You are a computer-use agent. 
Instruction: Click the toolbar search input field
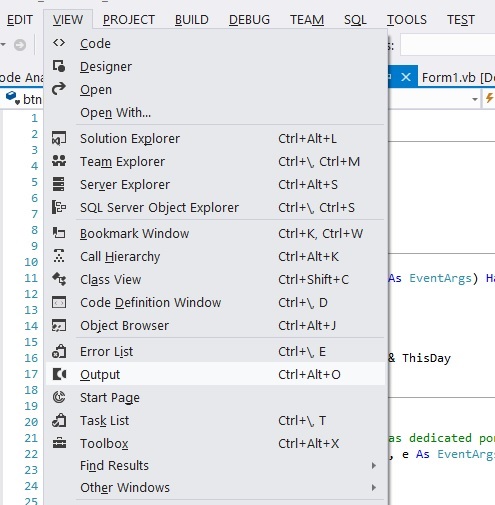(x=448, y=44)
